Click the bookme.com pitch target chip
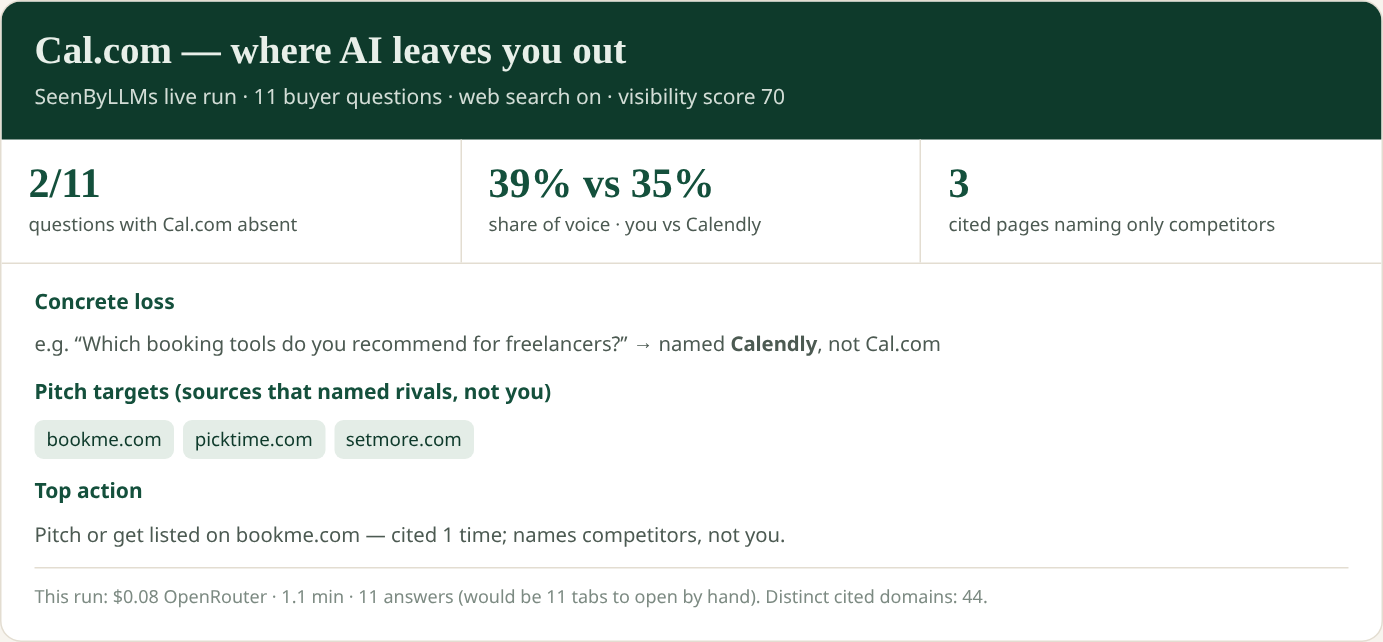Viewport: 1383px width, 642px height. (104, 439)
